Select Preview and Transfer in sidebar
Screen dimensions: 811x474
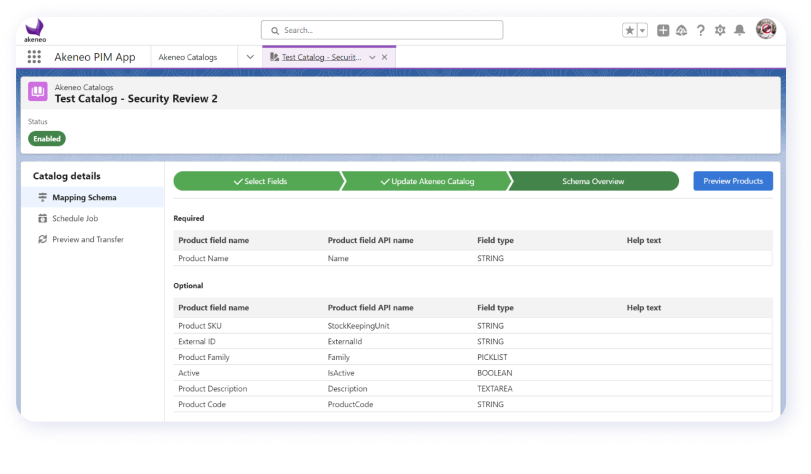coord(88,239)
